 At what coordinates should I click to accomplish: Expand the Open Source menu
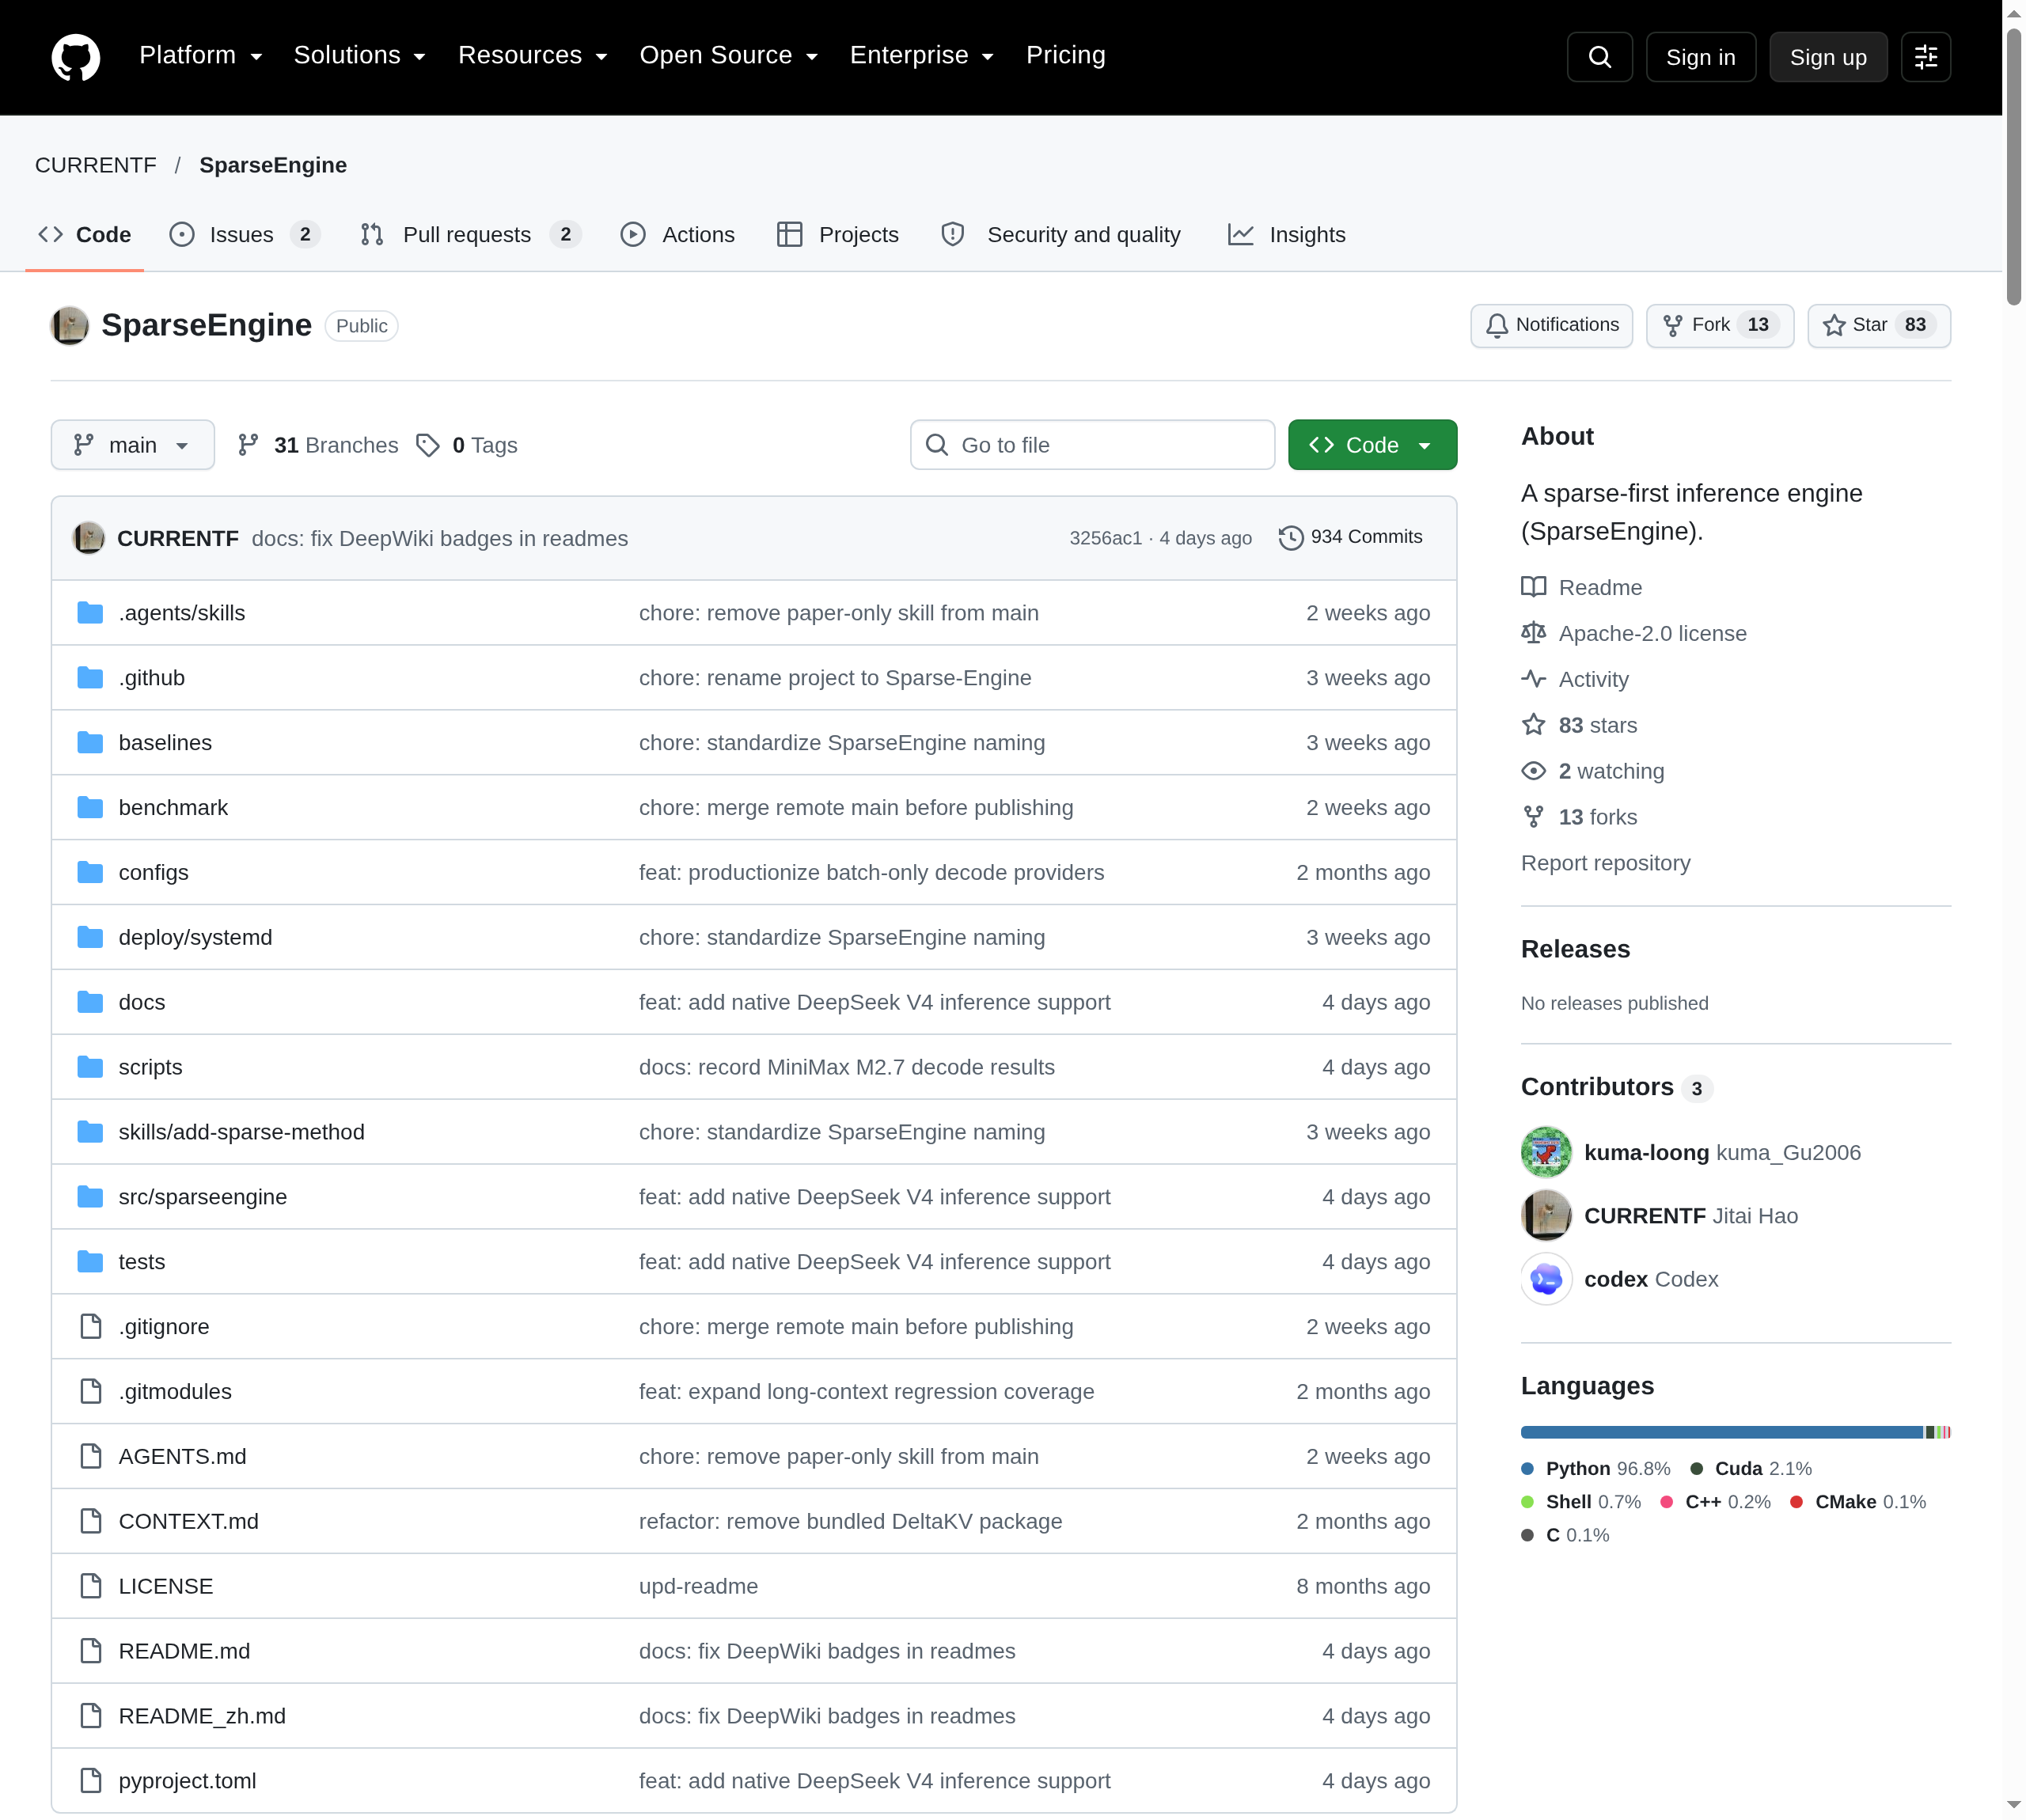[x=729, y=56]
